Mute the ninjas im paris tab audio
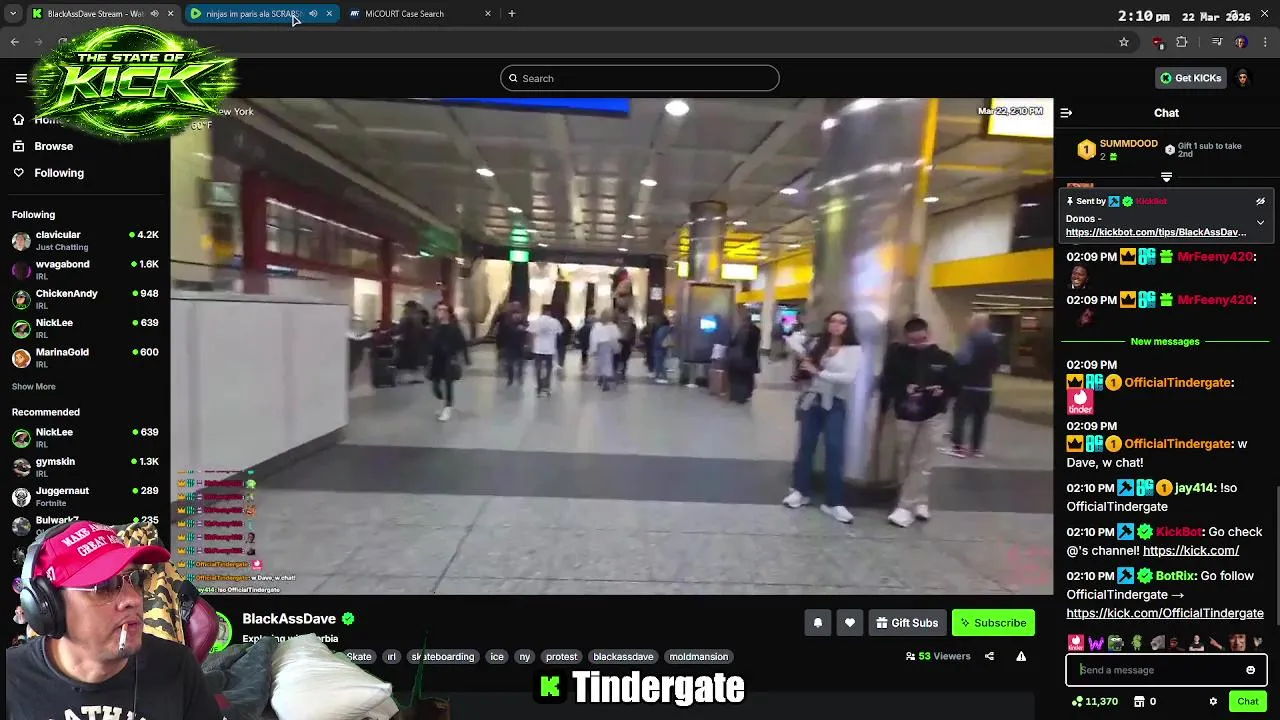 coord(313,14)
